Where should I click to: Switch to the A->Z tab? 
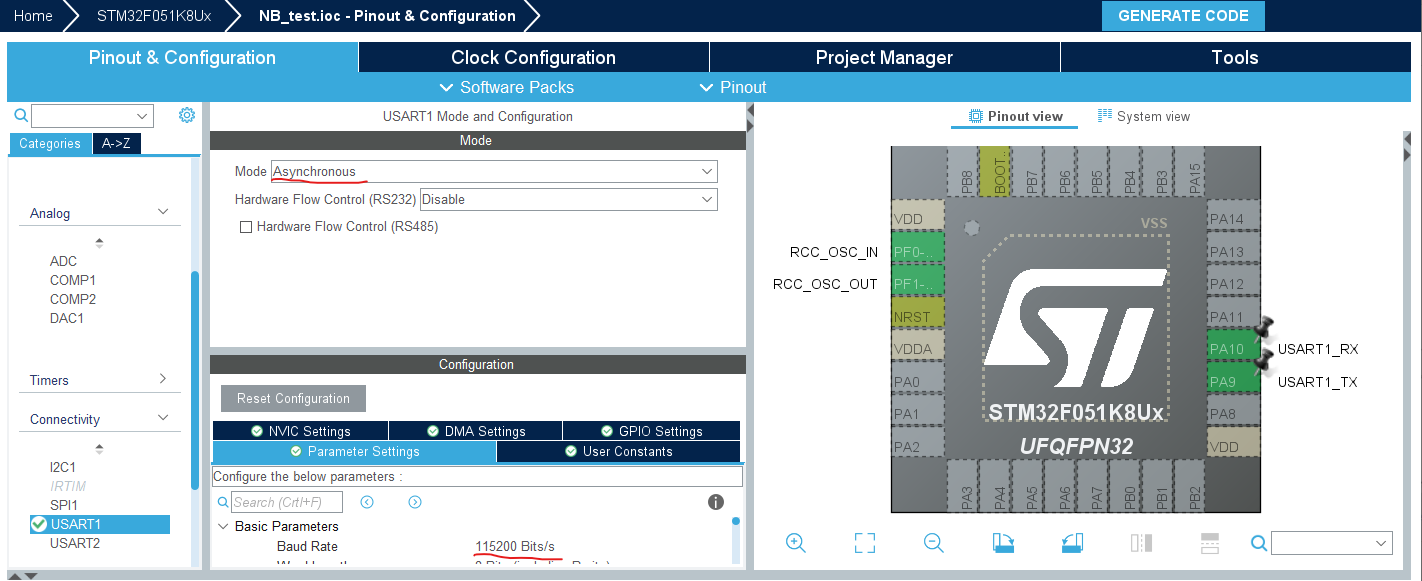point(116,144)
